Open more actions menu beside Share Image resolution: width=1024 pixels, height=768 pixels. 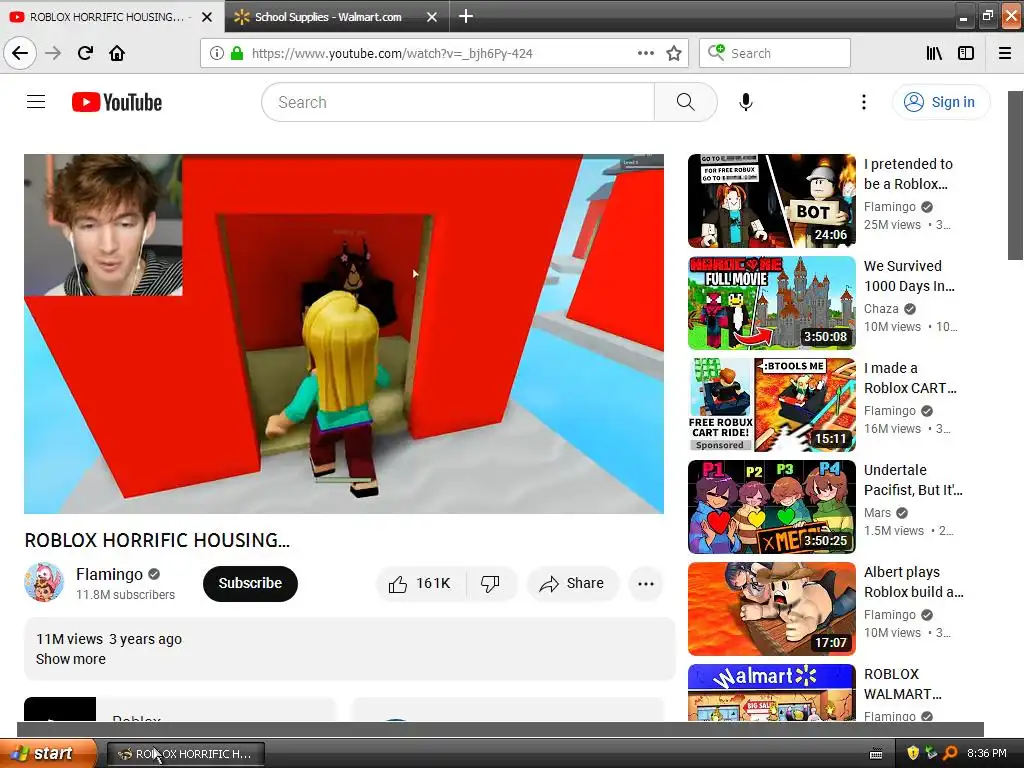tap(646, 583)
